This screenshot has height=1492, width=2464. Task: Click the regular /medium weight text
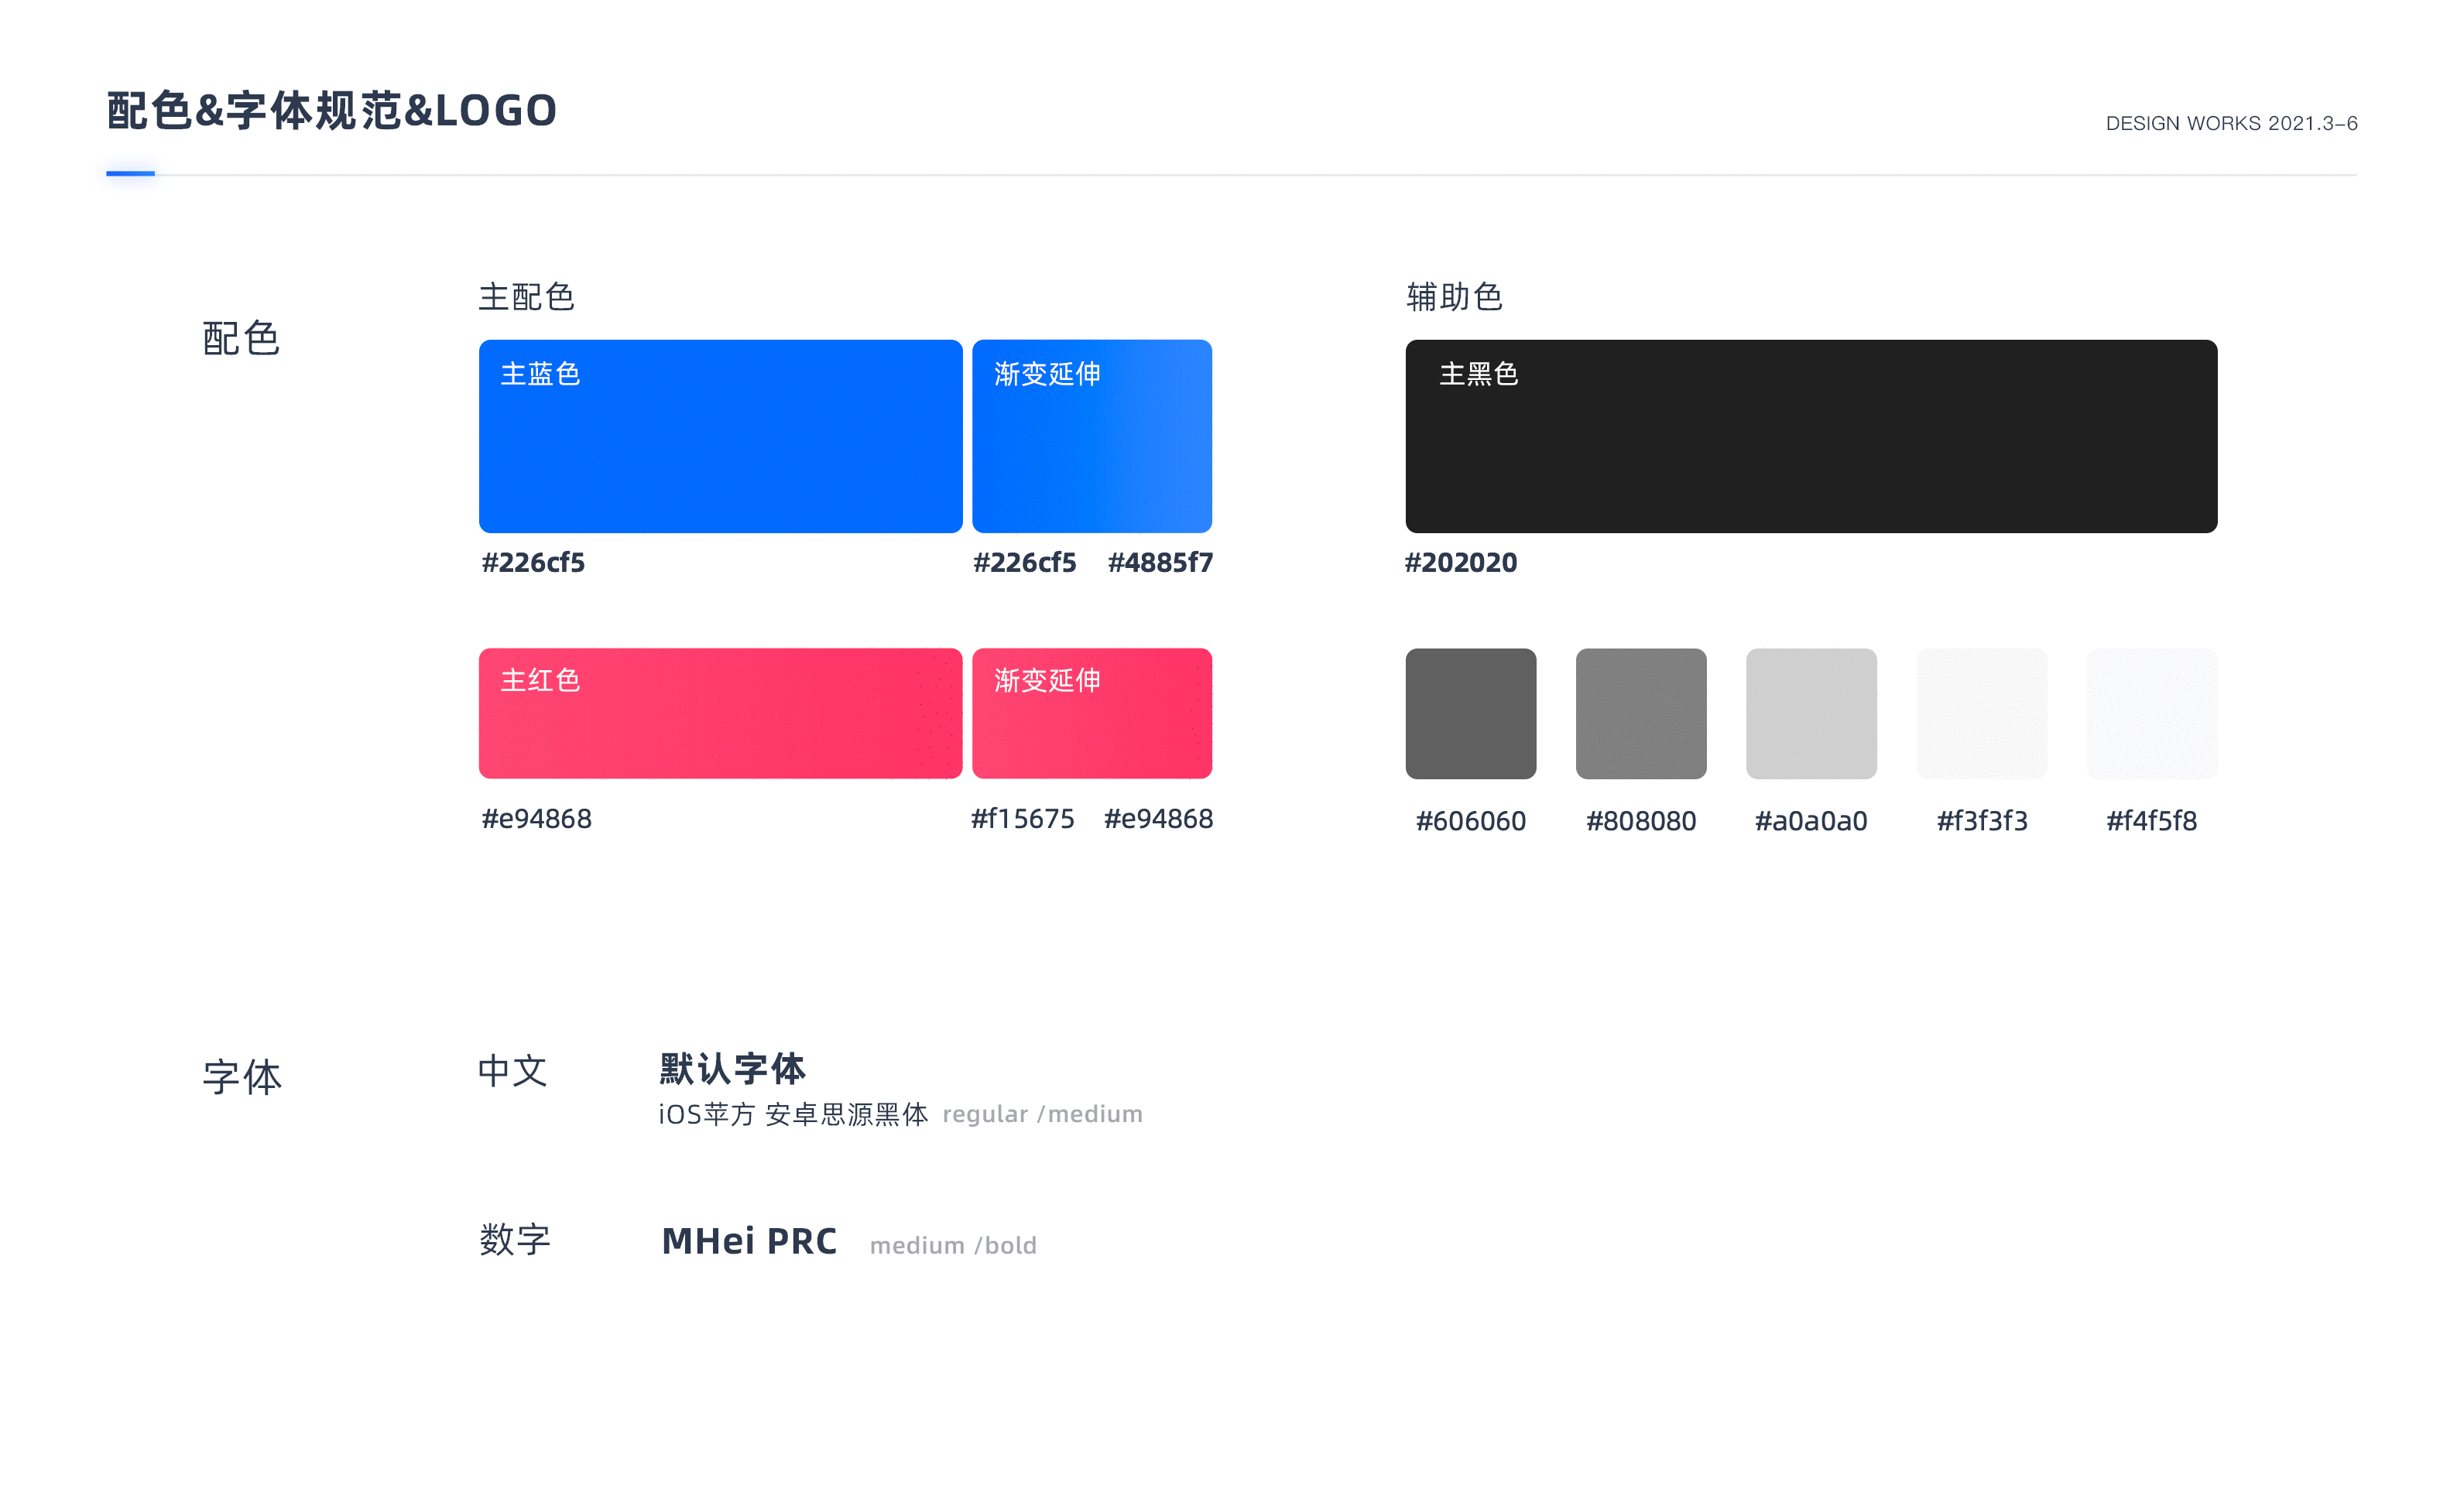pyautogui.click(x=1042, y=1114)
